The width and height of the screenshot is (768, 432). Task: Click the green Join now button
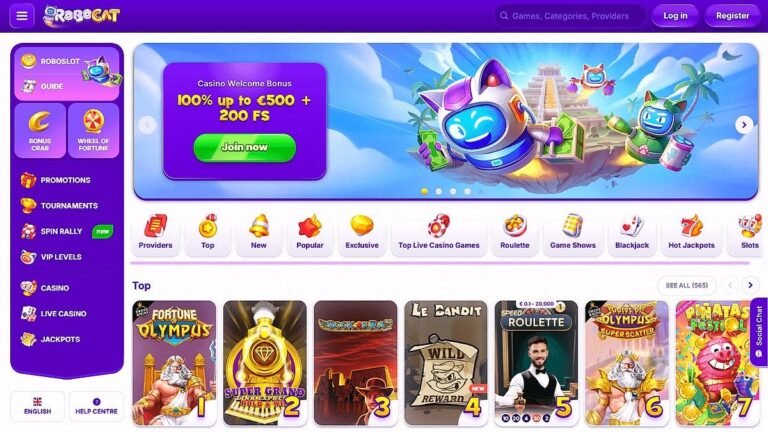tap(244, 147)
